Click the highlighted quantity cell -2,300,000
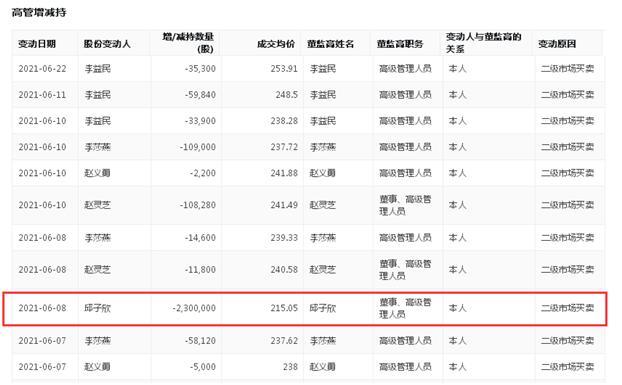The width and height of the screenshot is (622, 385). point(194,308)
